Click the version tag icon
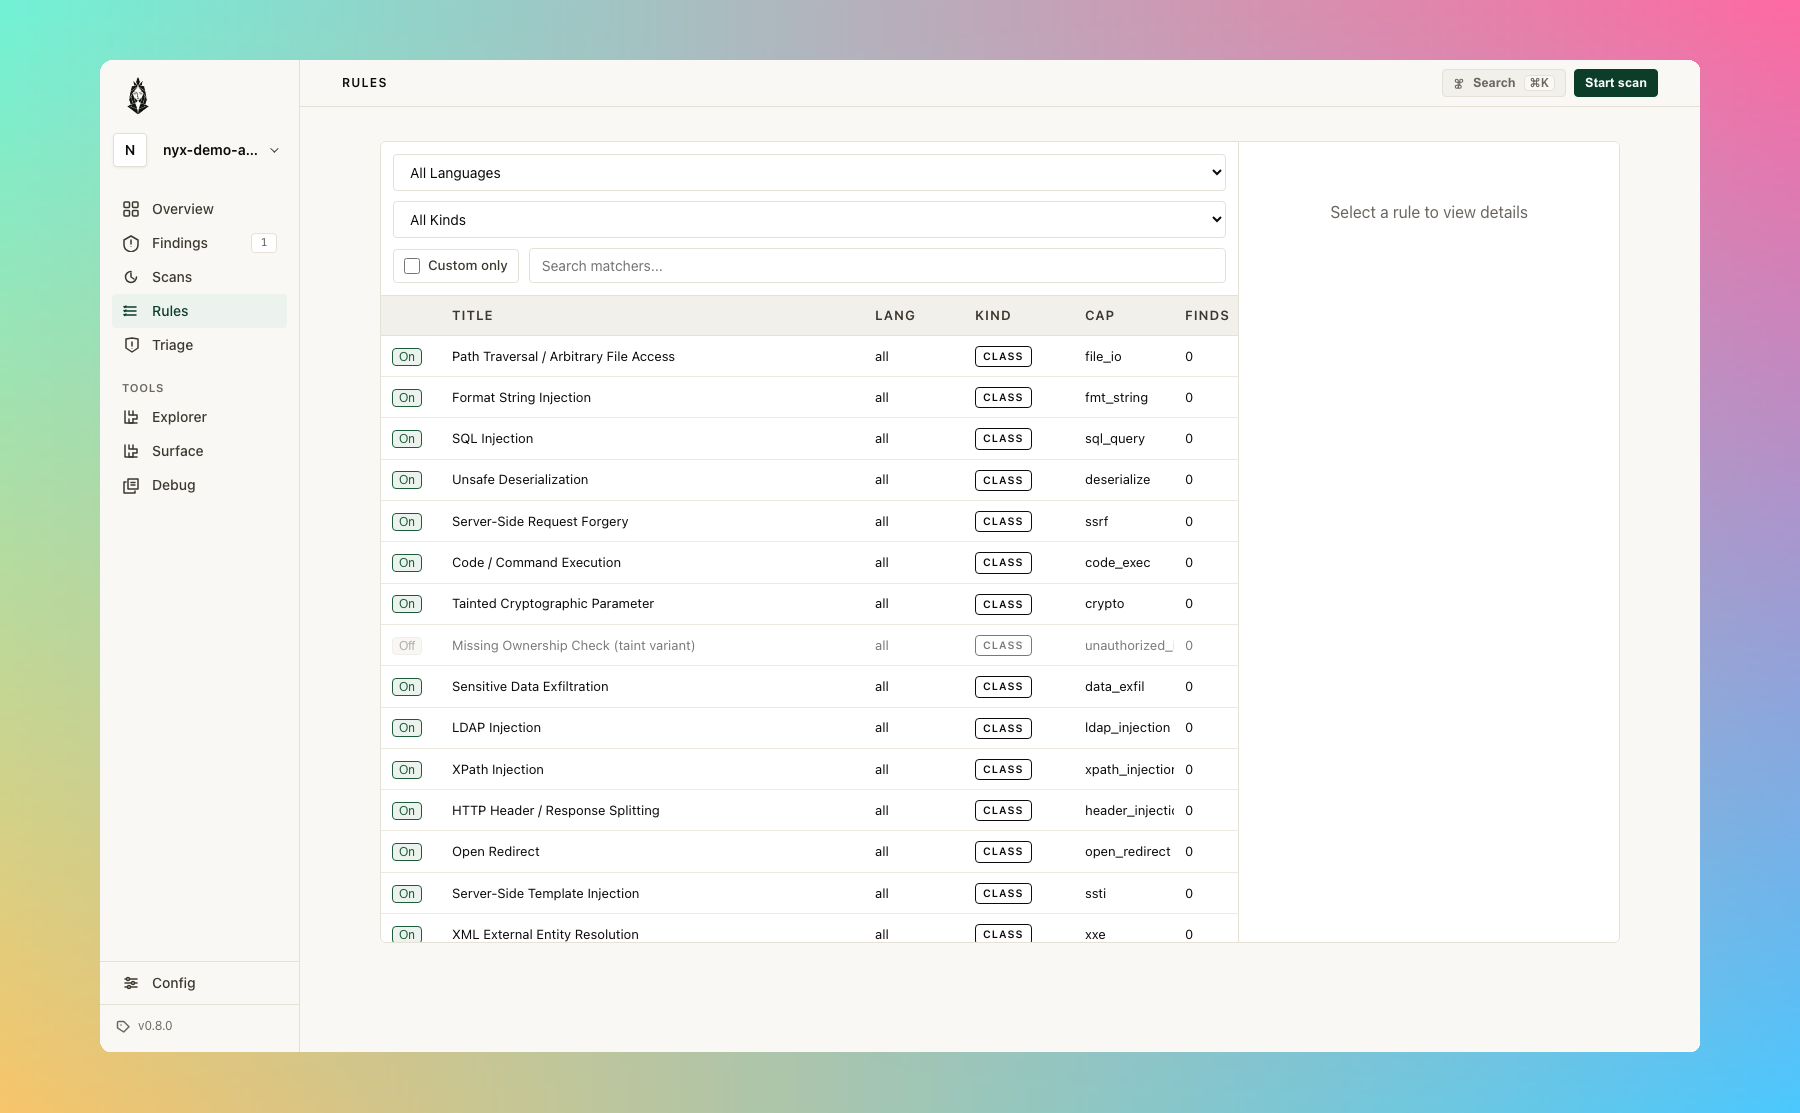This screenshot has height=1113, width=1800. coord(123,1026)
